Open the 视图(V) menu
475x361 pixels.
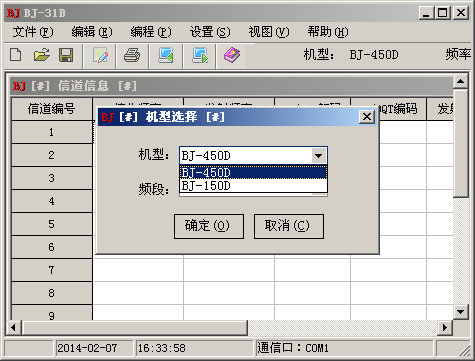point(269,32)
